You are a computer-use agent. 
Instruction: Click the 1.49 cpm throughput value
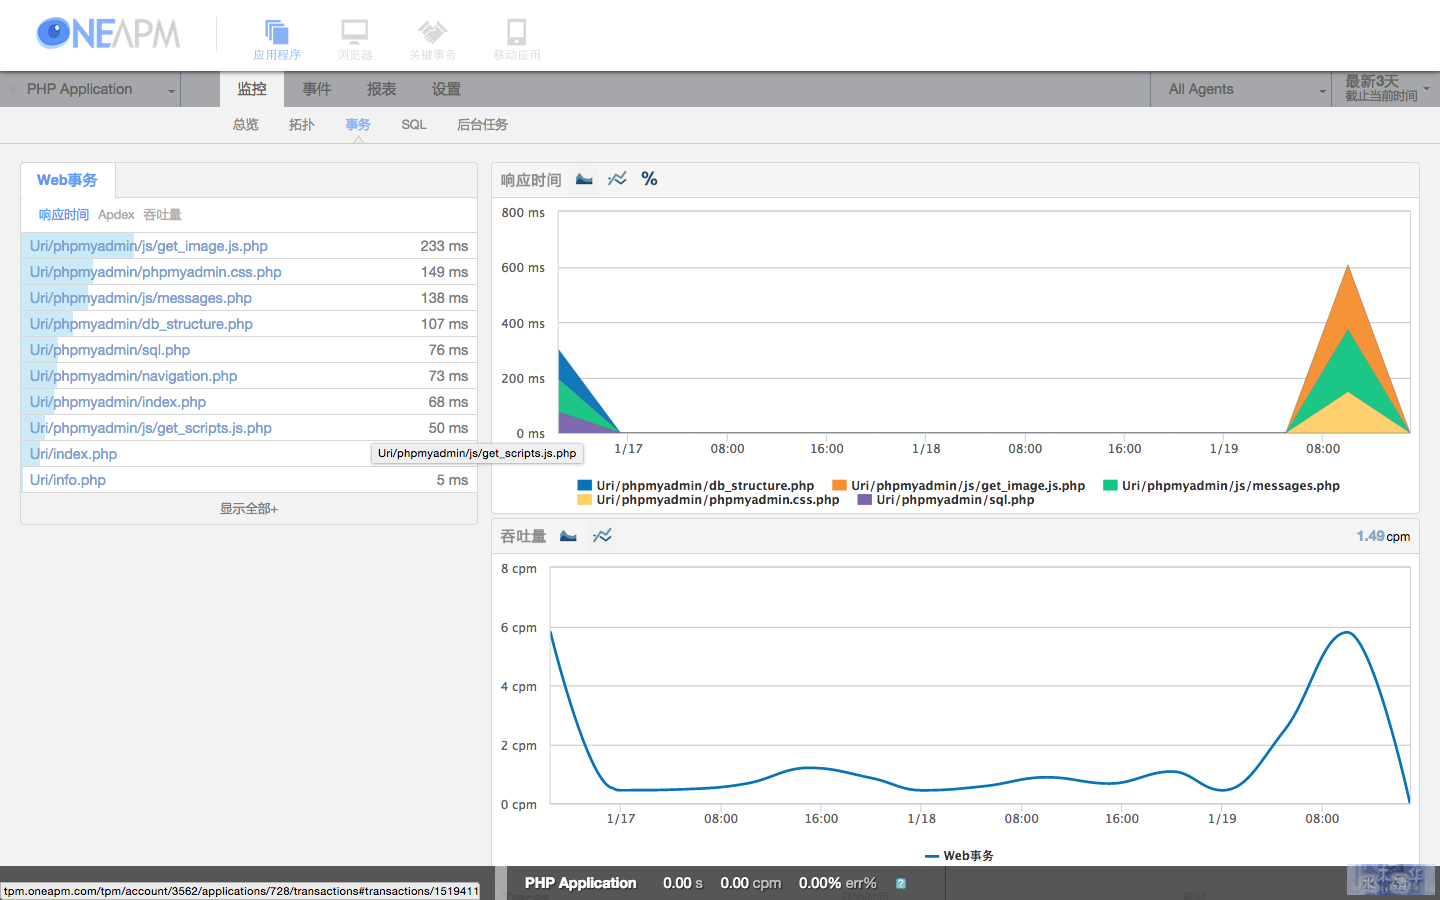(x=1383, y=536)
